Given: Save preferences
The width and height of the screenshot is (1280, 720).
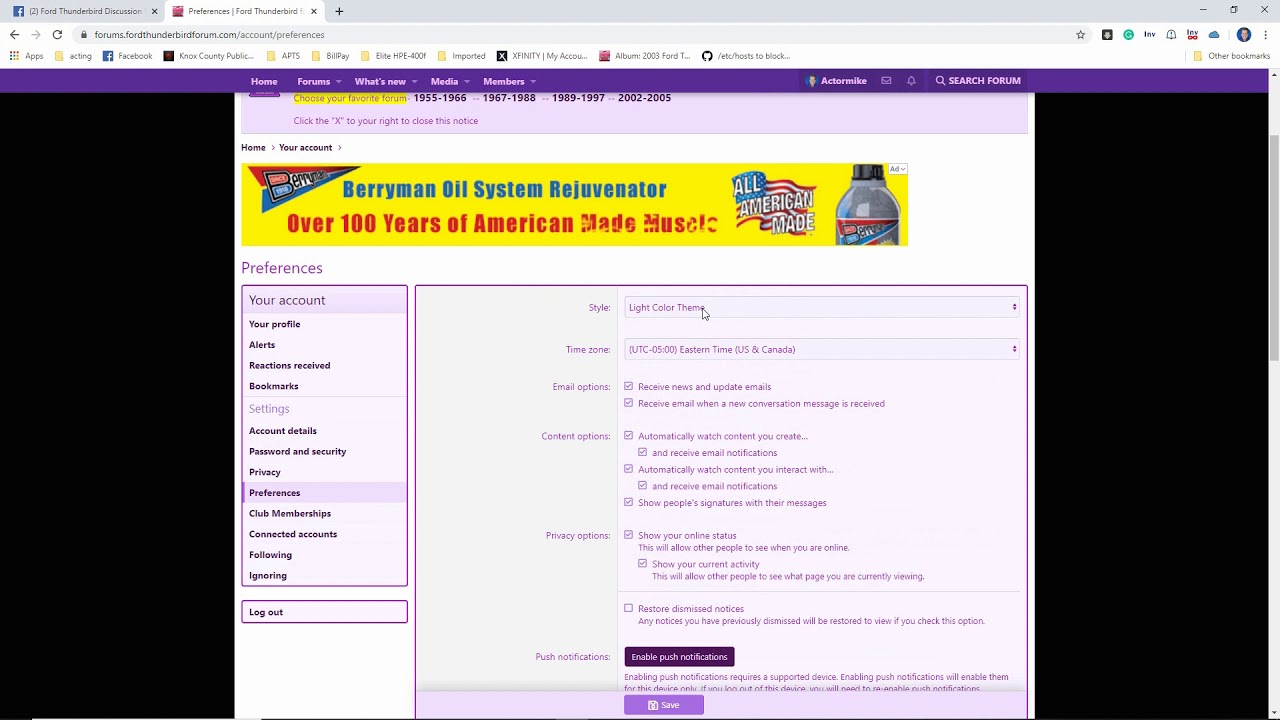Looking at the screenshot, I should 664,705.
